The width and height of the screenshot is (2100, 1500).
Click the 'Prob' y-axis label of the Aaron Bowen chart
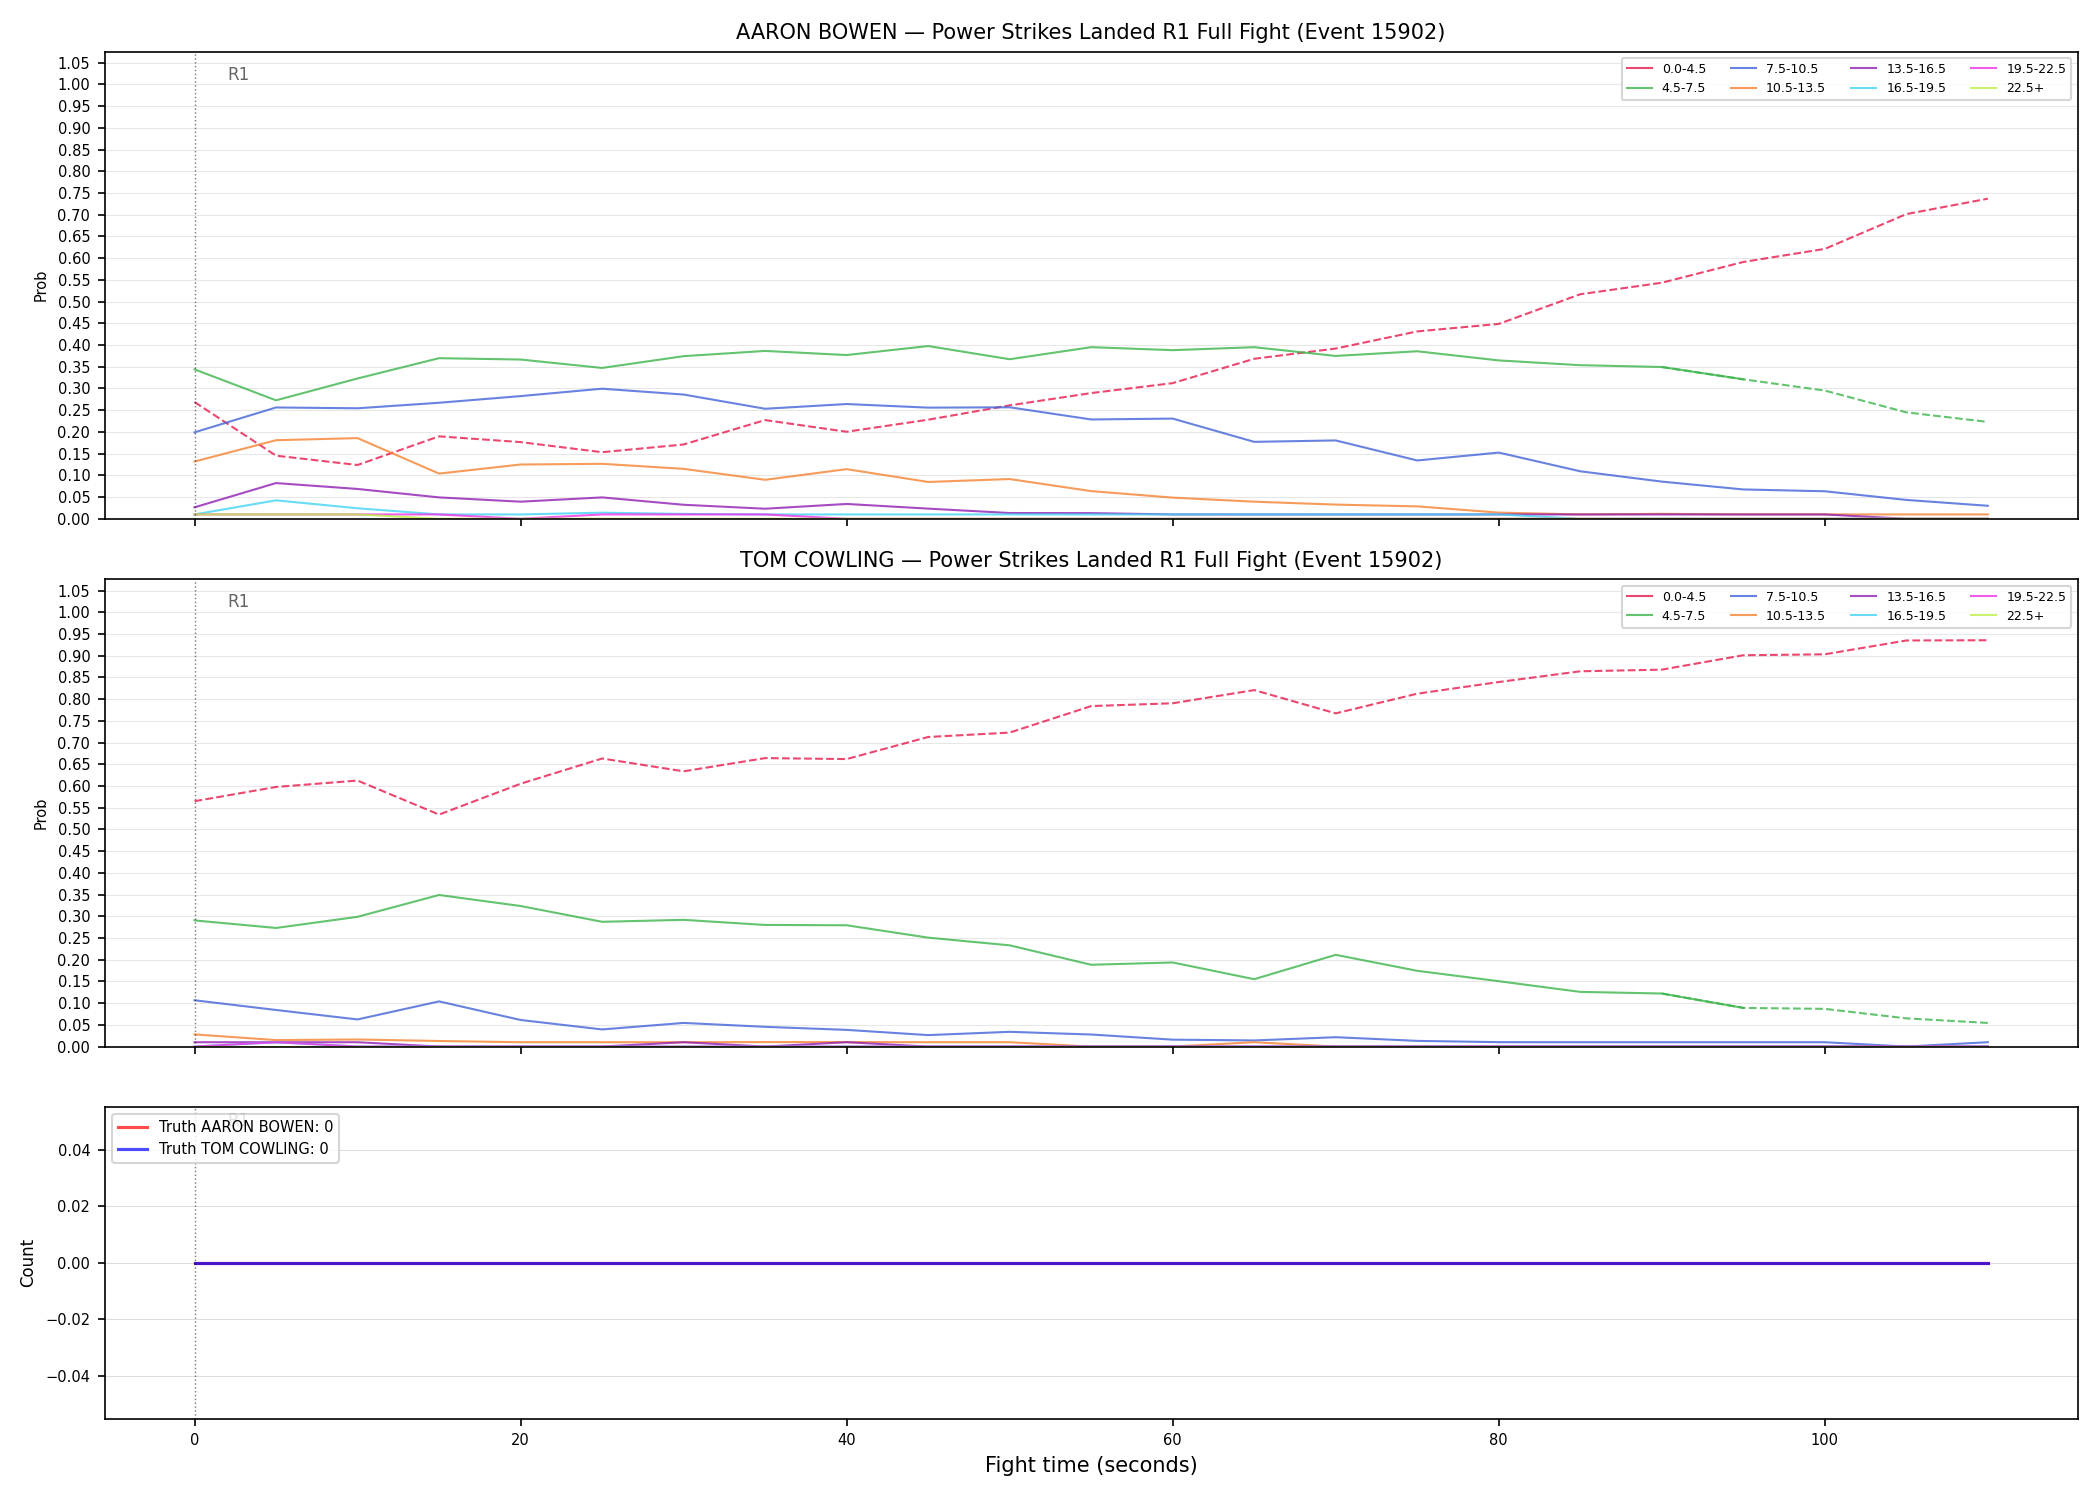[x=41, y=286]
